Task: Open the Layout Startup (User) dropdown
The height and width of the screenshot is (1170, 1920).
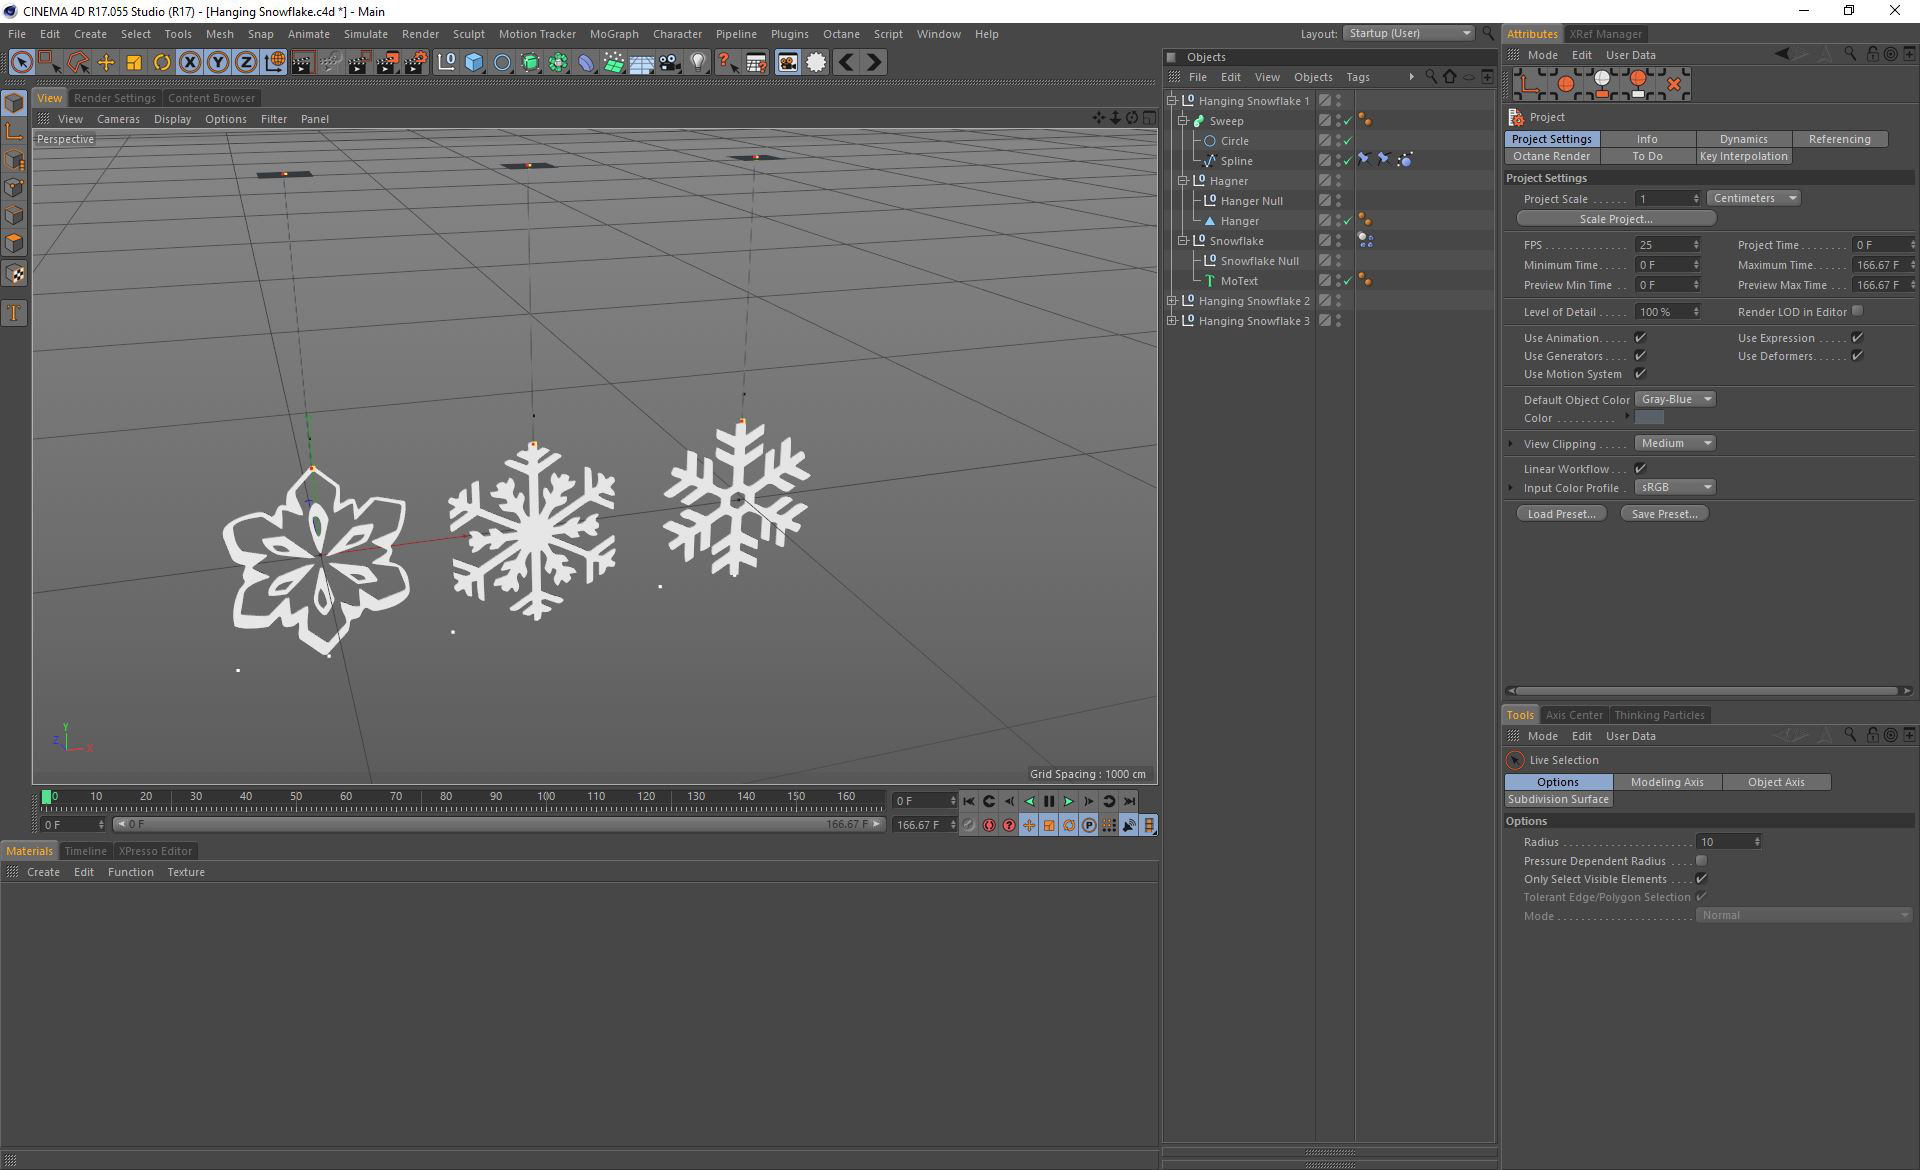Action: [1409, 33]
